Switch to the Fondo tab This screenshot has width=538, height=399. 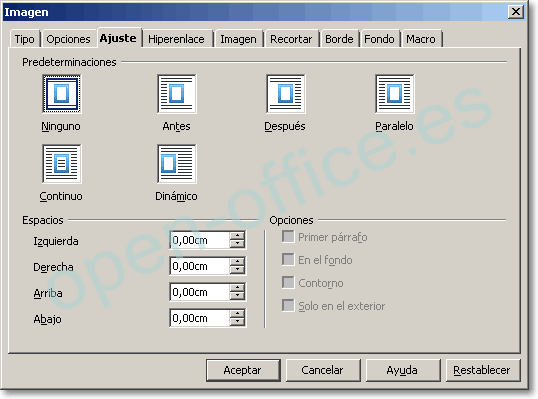point(379,39)
